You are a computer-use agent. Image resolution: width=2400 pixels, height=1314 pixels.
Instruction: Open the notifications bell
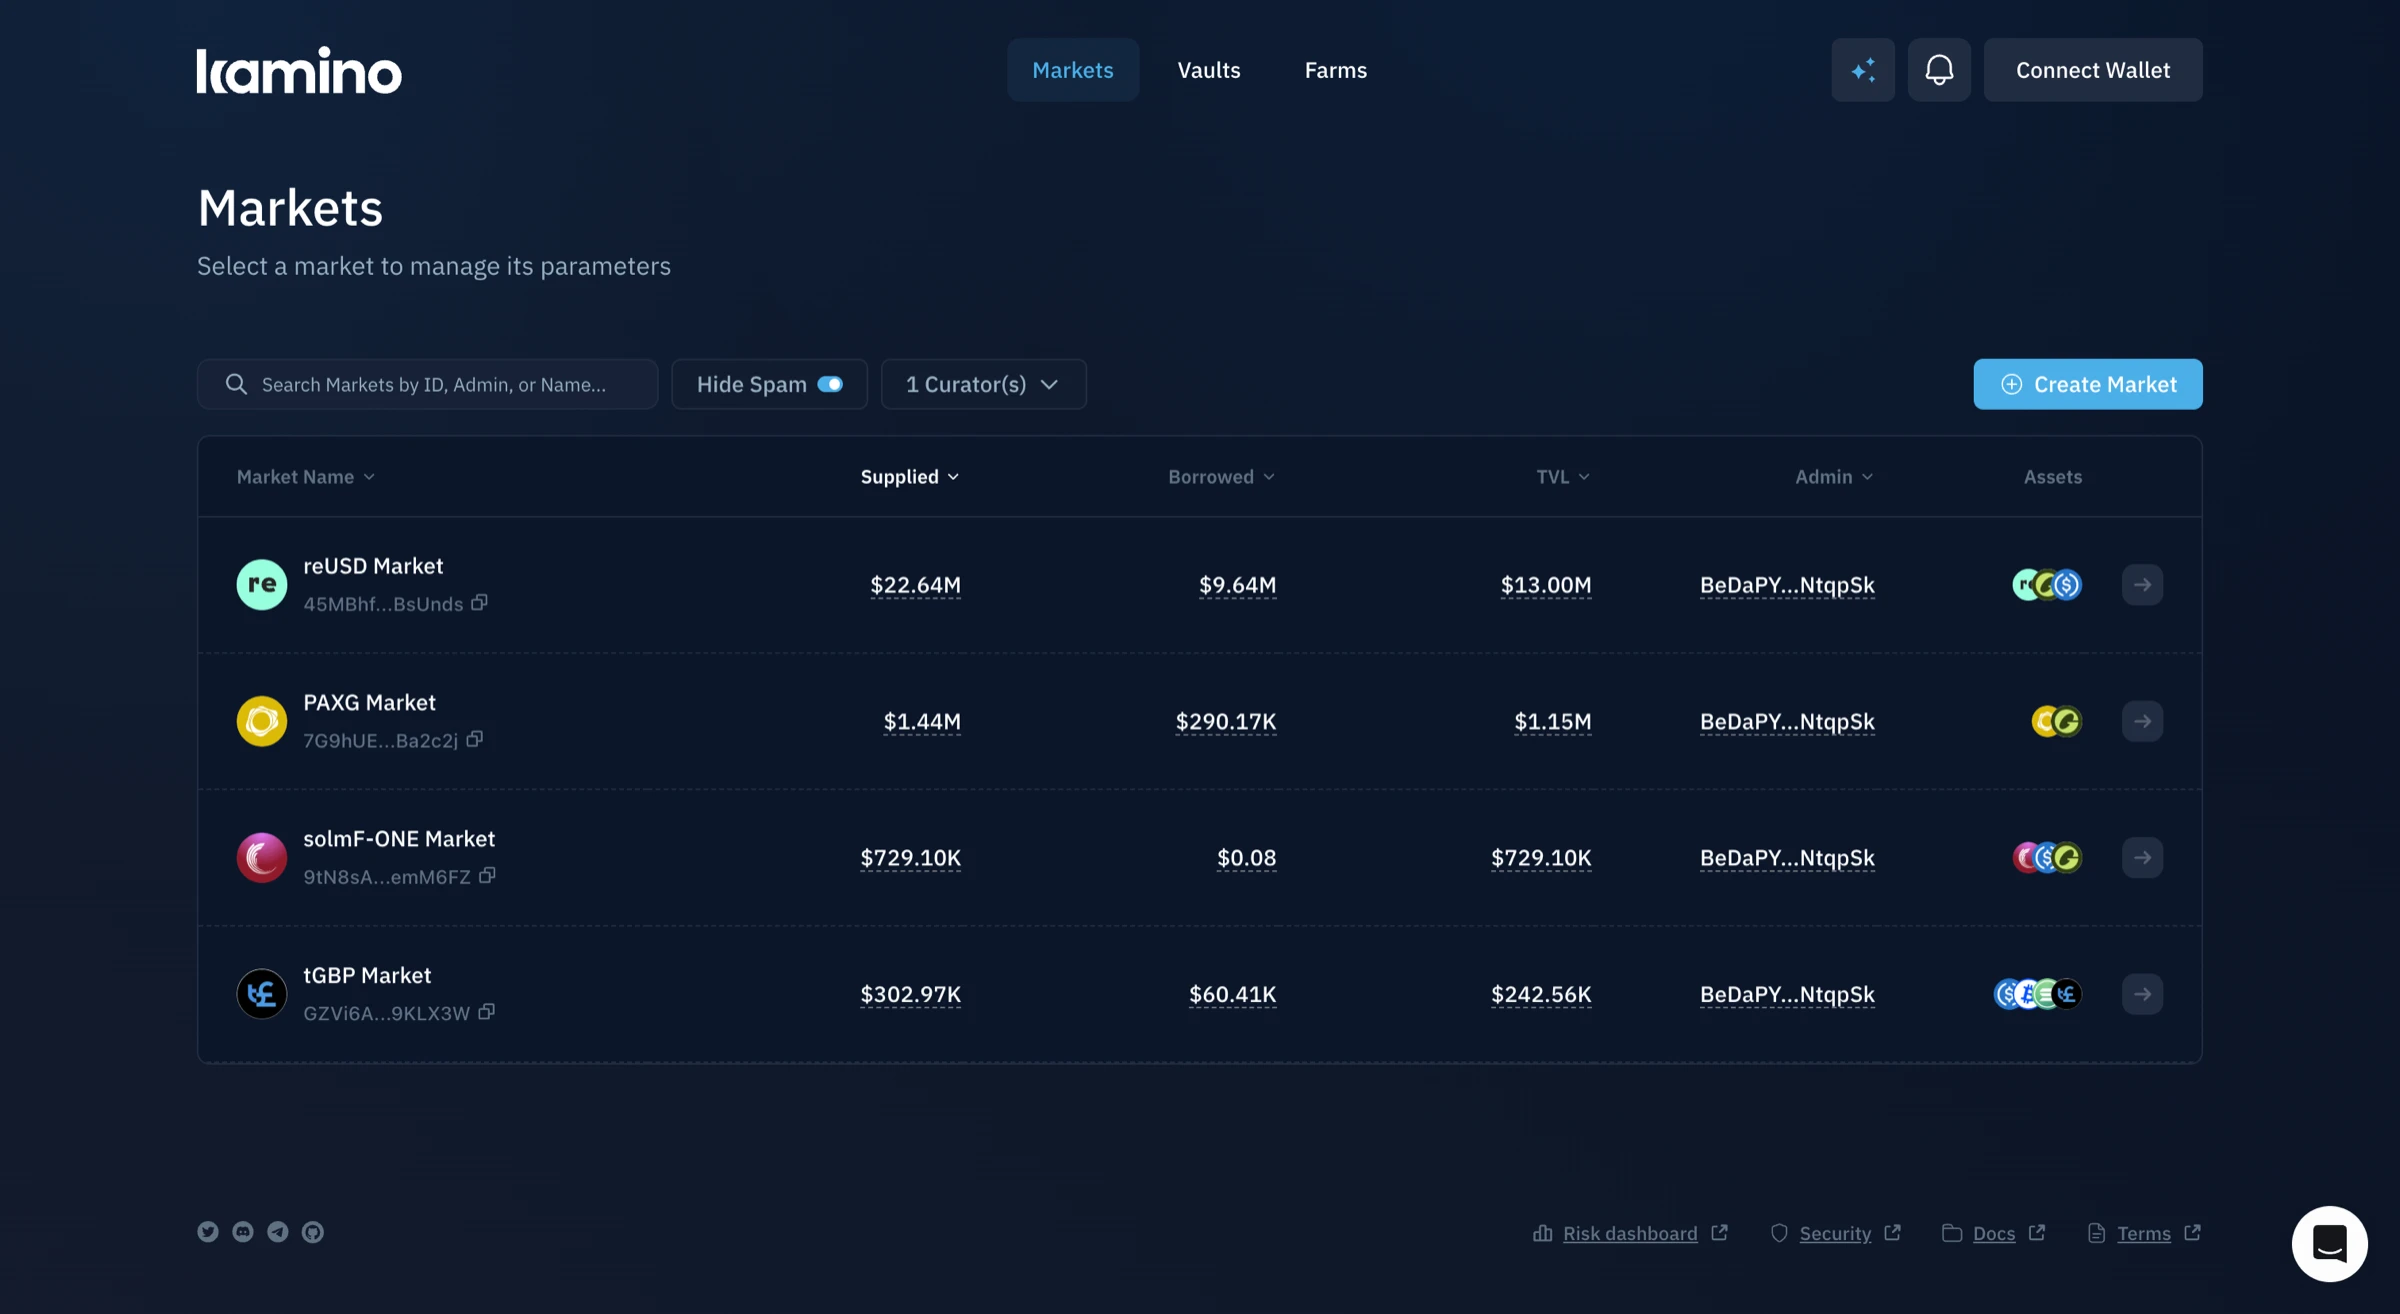coord(1939,70)
